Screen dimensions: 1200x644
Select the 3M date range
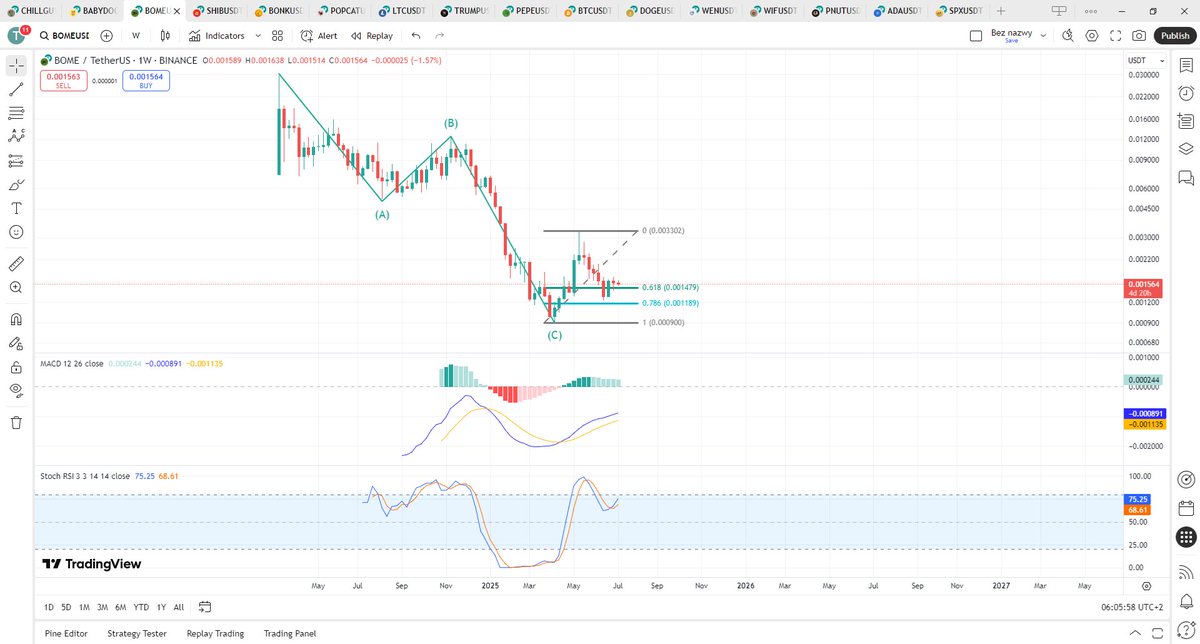[102, 607]
